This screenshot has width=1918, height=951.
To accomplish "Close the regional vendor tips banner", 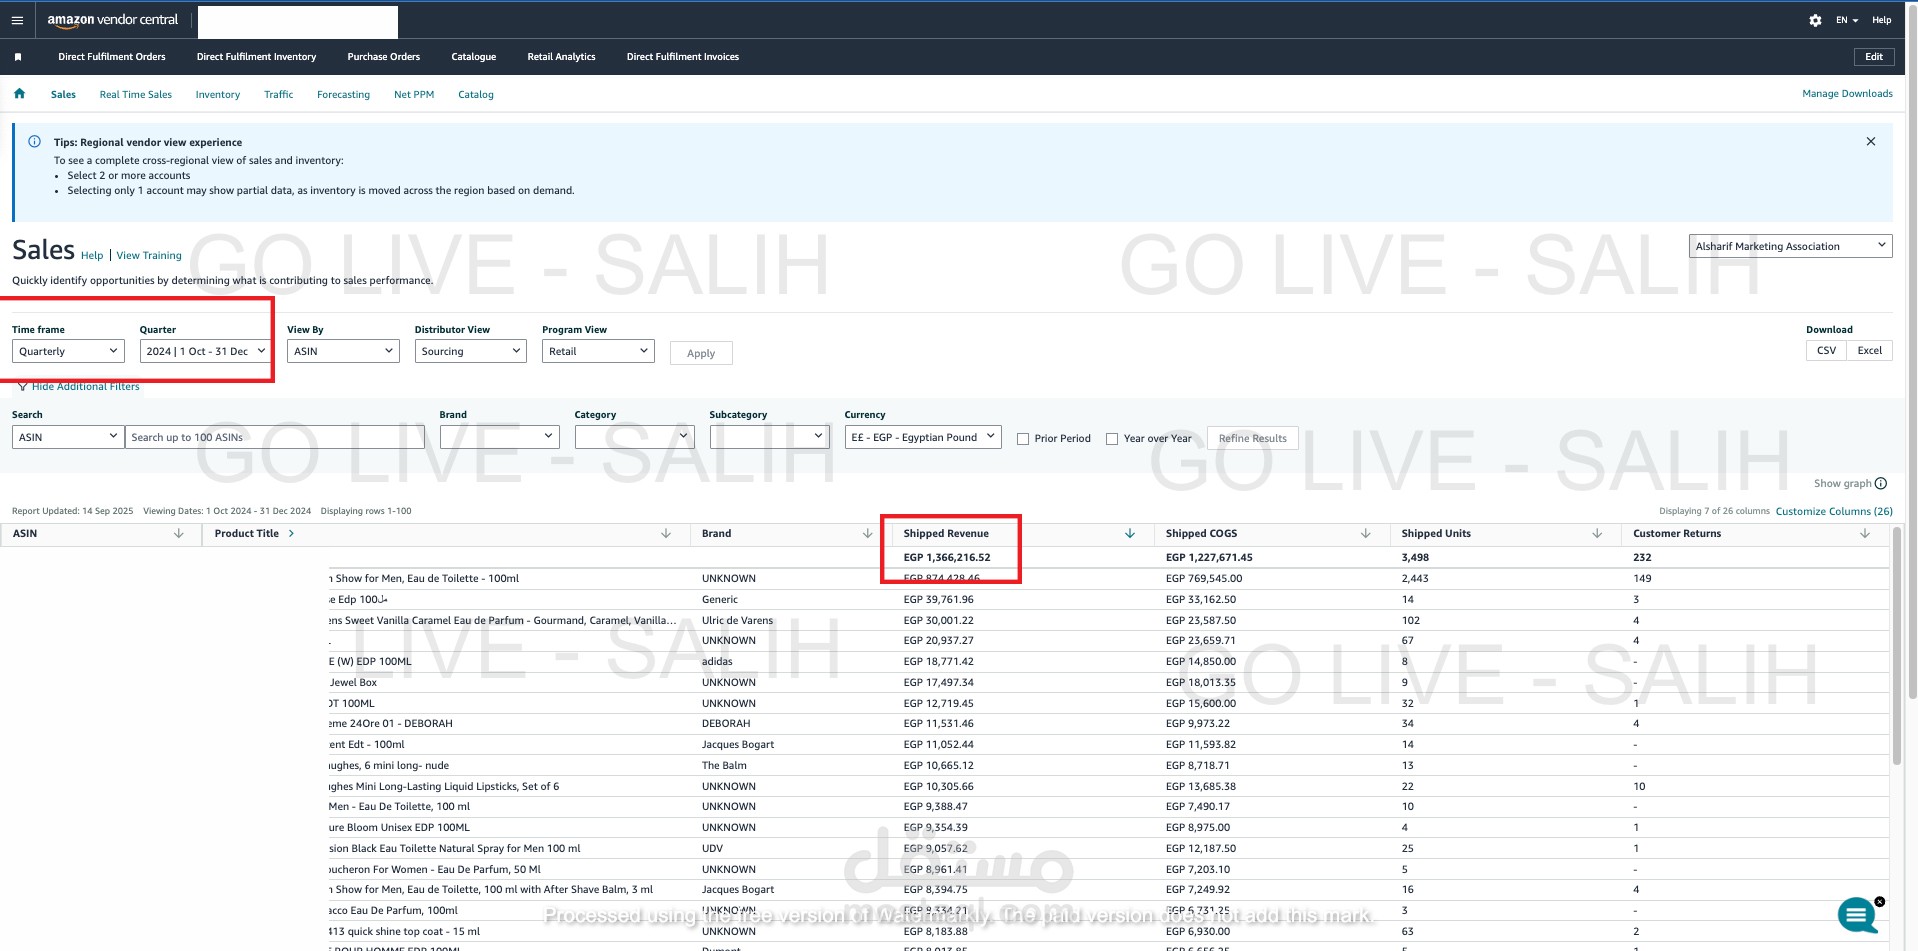I will 1870,142.
